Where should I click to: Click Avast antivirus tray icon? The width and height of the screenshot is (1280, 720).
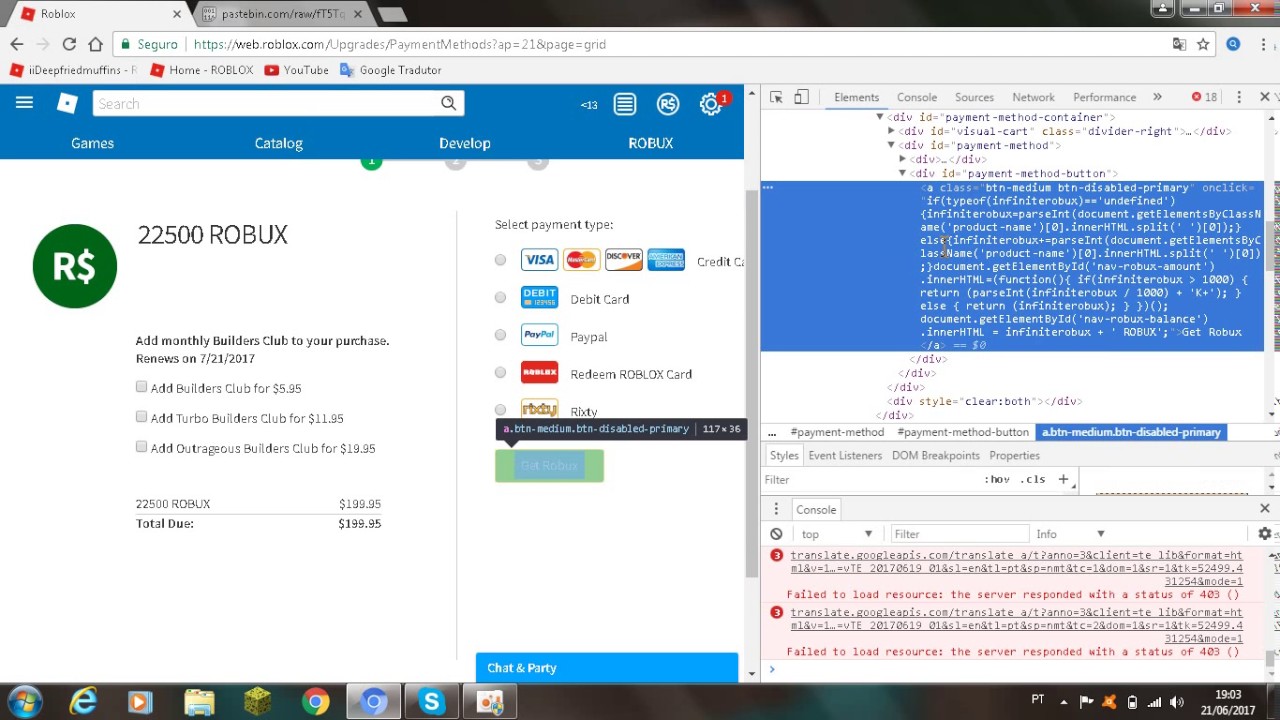(x=1109, y=702)
